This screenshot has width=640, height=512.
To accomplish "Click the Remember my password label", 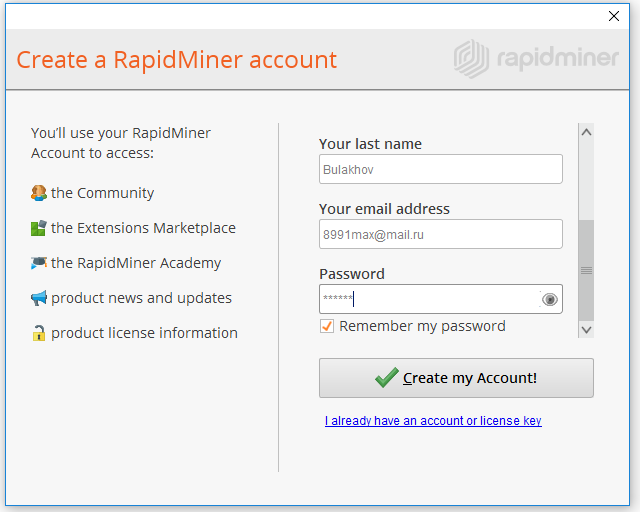I will click(422, 326).
